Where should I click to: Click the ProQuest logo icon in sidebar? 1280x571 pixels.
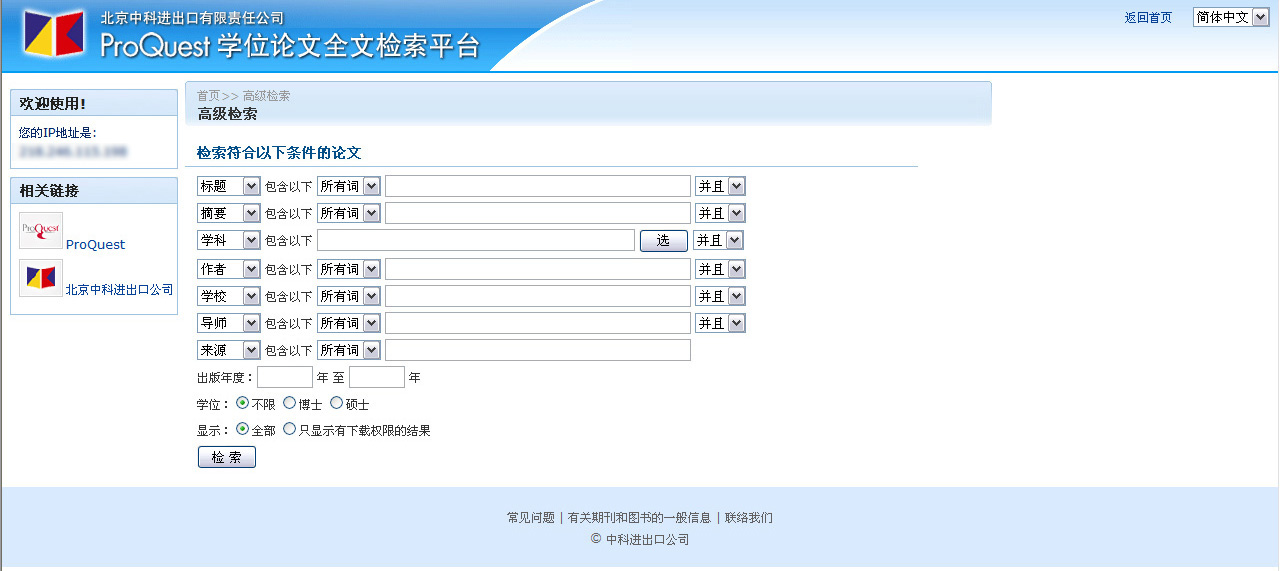pos(41,231)
